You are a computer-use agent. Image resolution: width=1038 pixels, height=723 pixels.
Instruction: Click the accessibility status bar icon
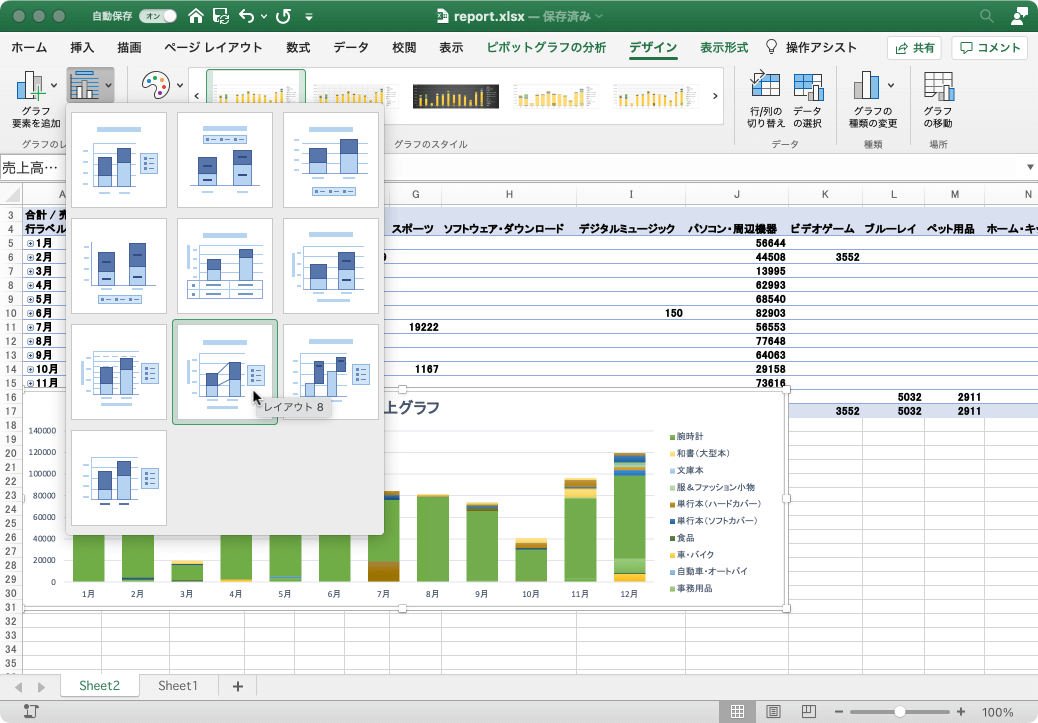pos(31,712)
